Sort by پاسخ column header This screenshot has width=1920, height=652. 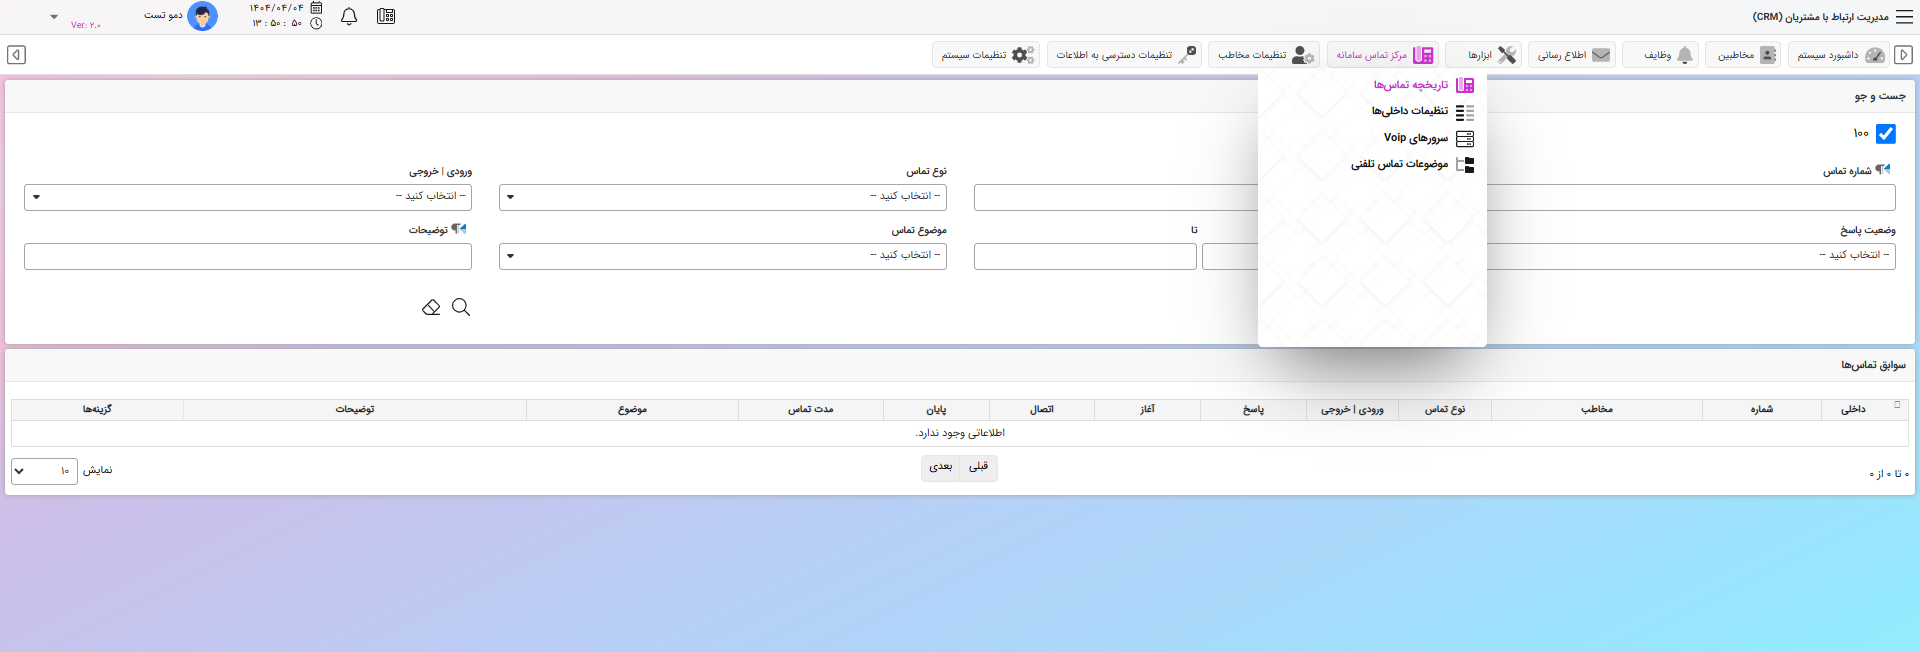tap(1253, 409)
